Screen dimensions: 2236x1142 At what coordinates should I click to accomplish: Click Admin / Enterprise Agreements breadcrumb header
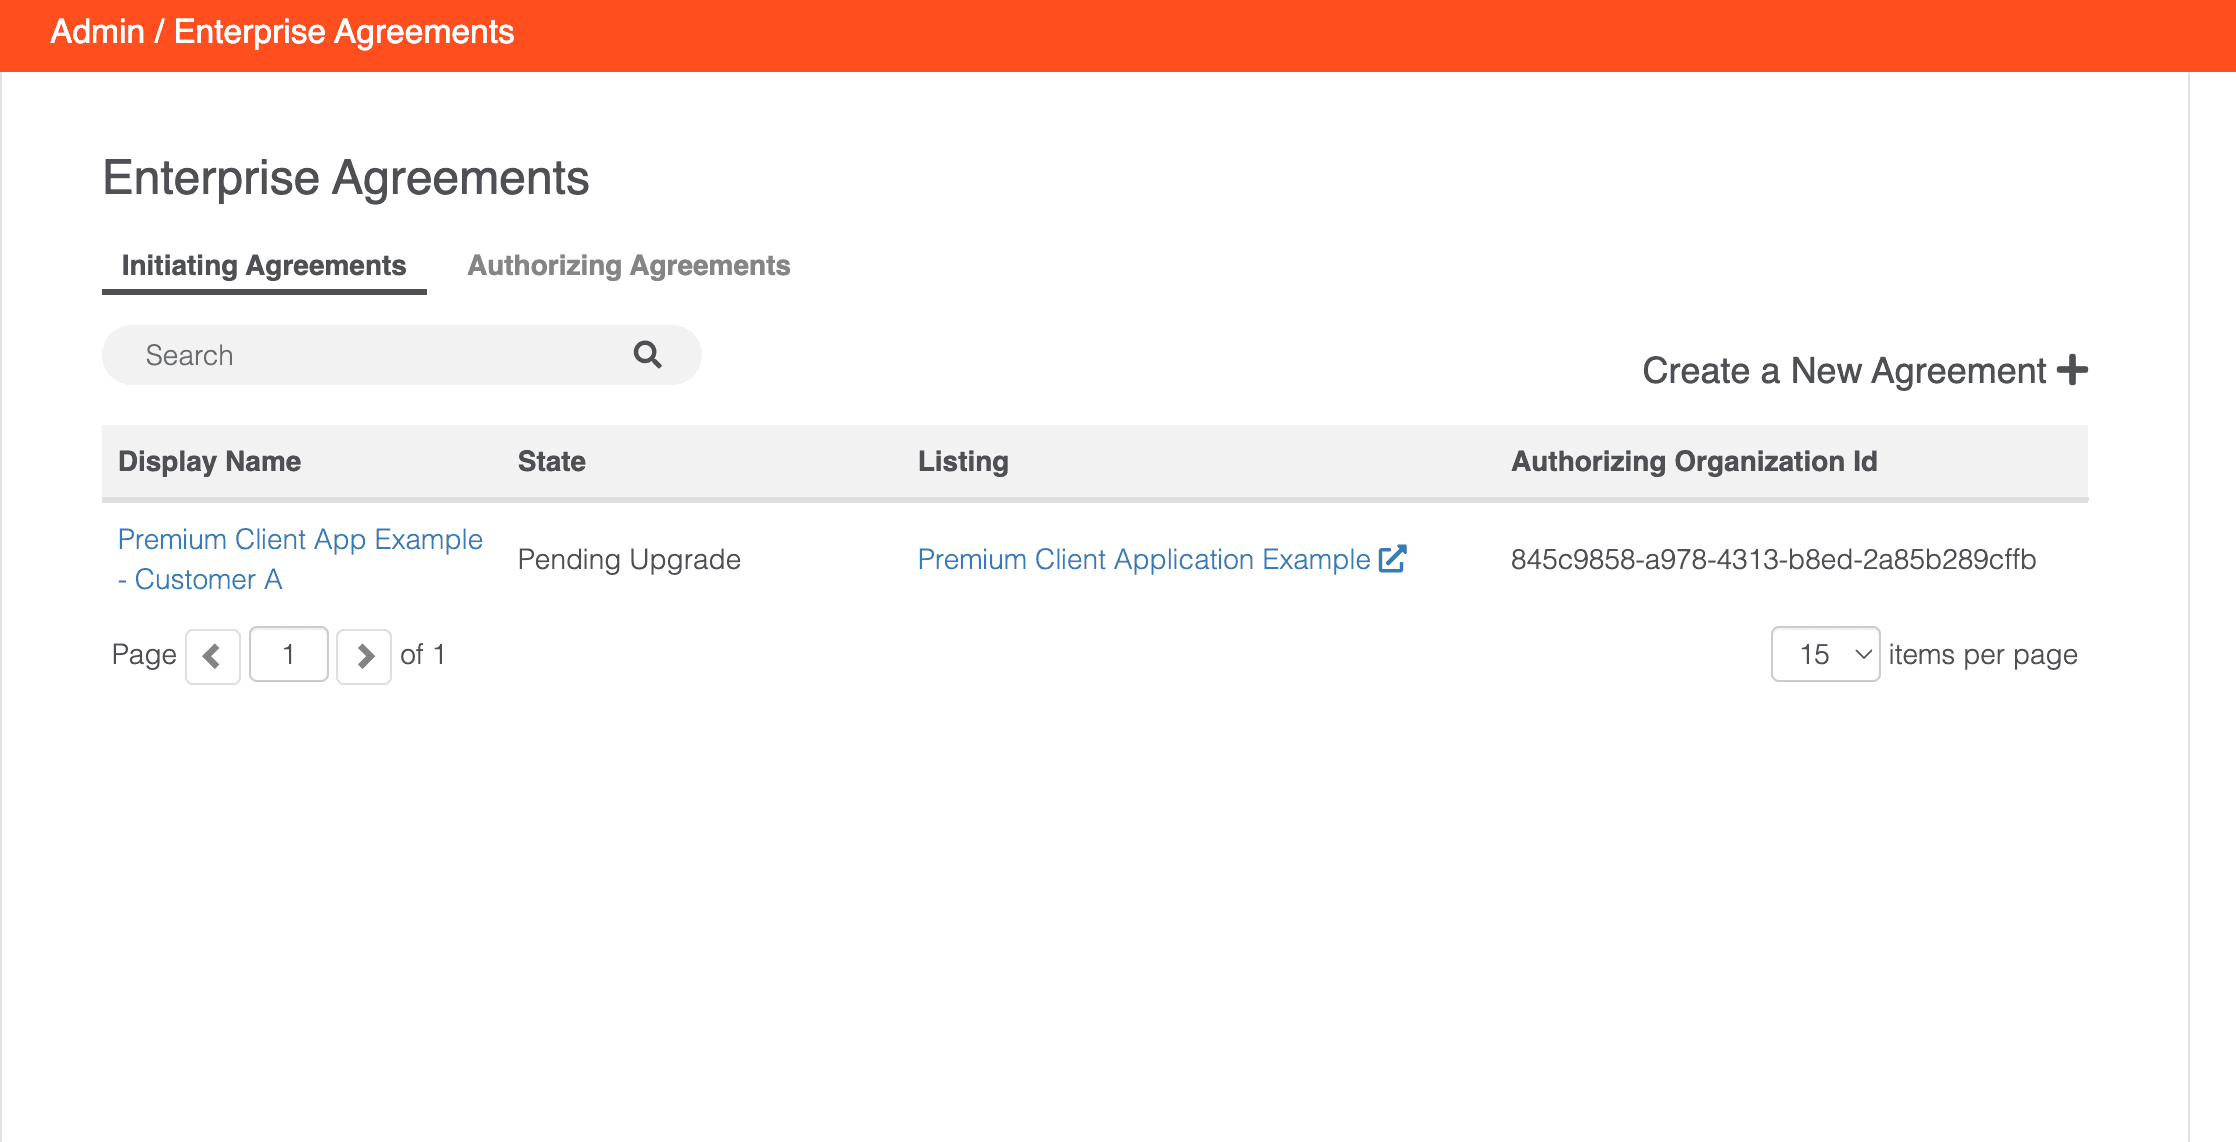pos(282,32)
